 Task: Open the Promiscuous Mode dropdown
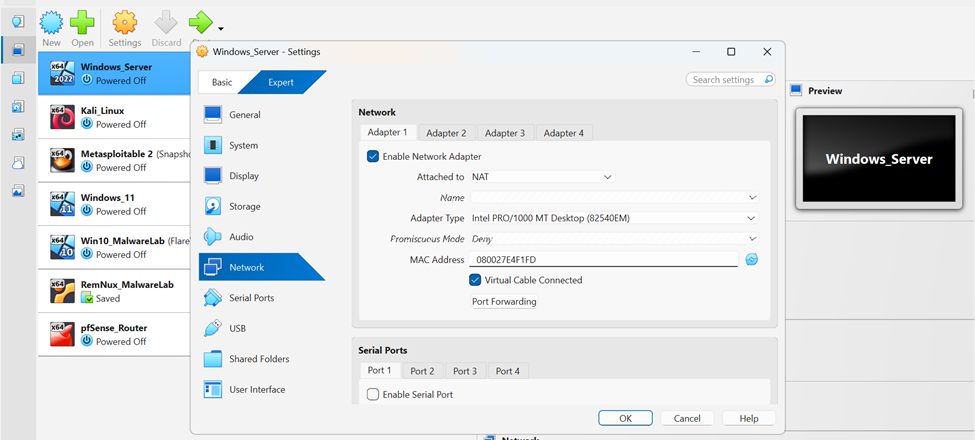[614, 239]
